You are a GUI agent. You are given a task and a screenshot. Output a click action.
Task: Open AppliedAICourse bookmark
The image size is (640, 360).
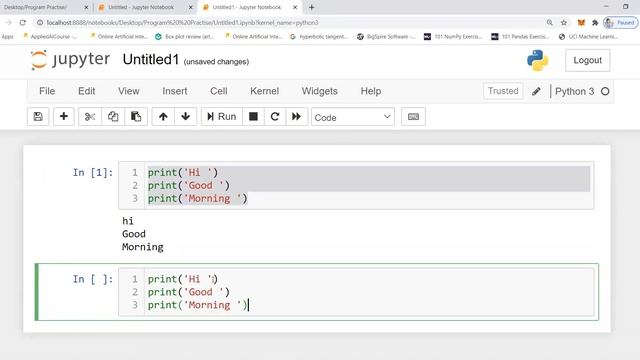coord(50,37)
